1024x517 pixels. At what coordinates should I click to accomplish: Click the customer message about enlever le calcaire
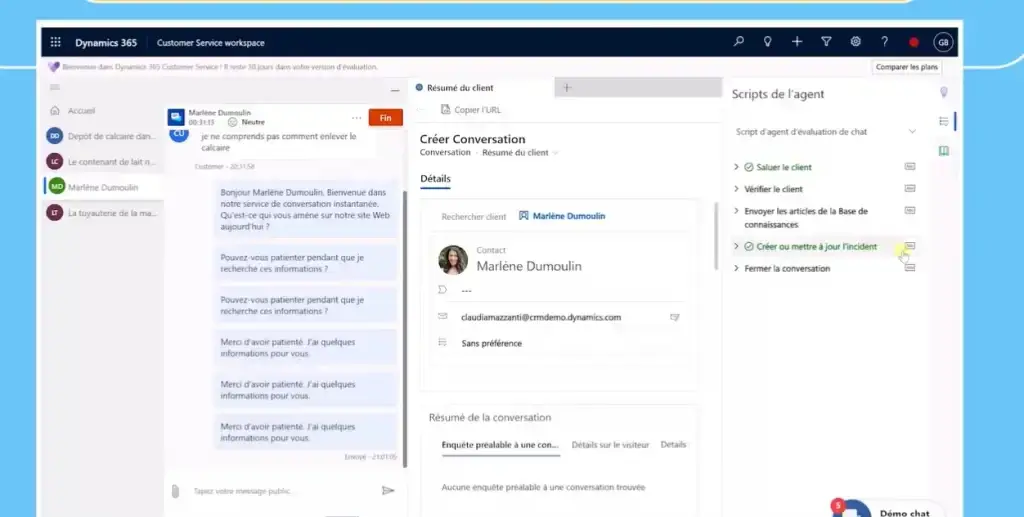coord(280,142)
